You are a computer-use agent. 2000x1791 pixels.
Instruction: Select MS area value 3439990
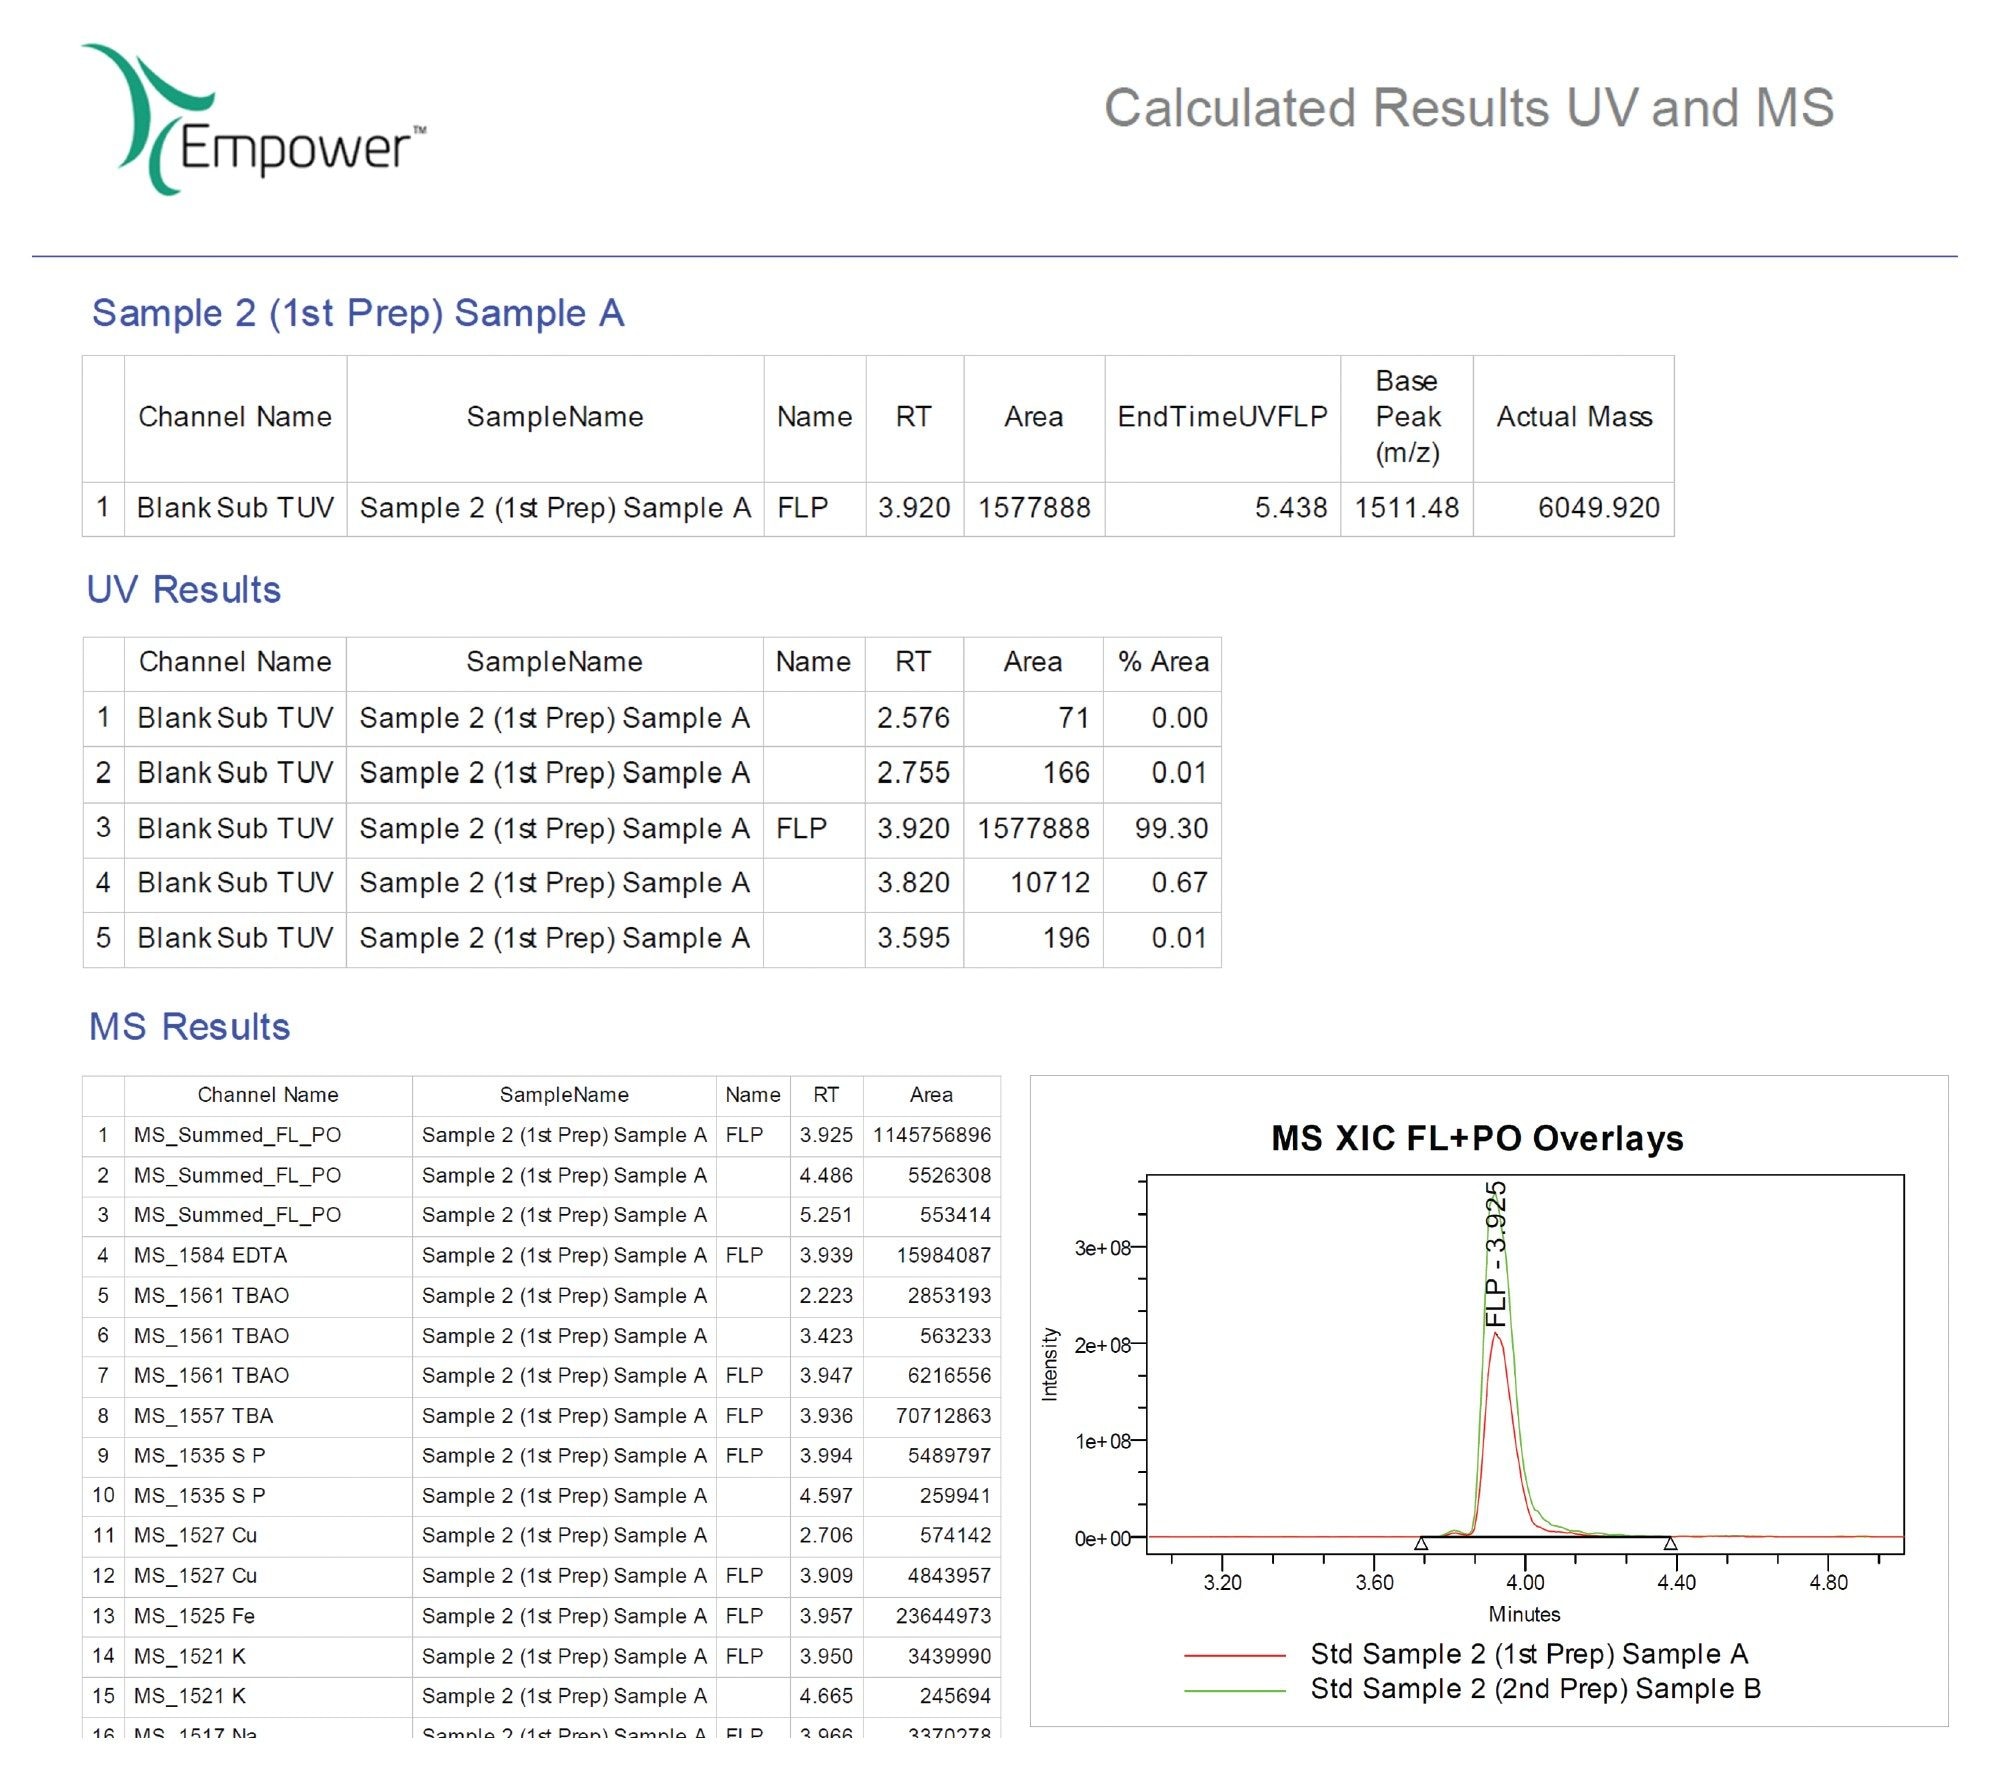coord(949,1656)
